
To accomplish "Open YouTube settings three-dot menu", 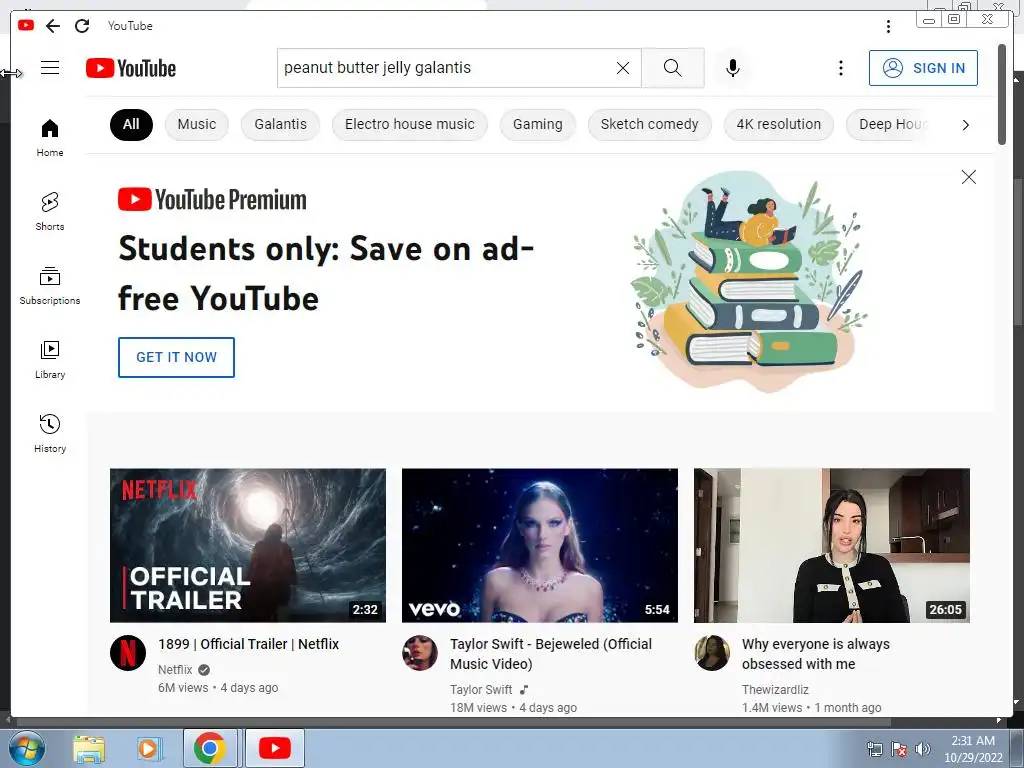I will [840, 68].
